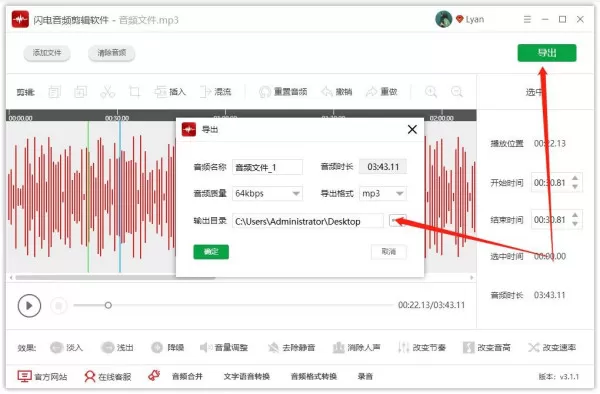The height and width of the screenshot is (394, 600).
Task: Open the 音频质量 64kbps dropdown
Action: pos(267,194)
